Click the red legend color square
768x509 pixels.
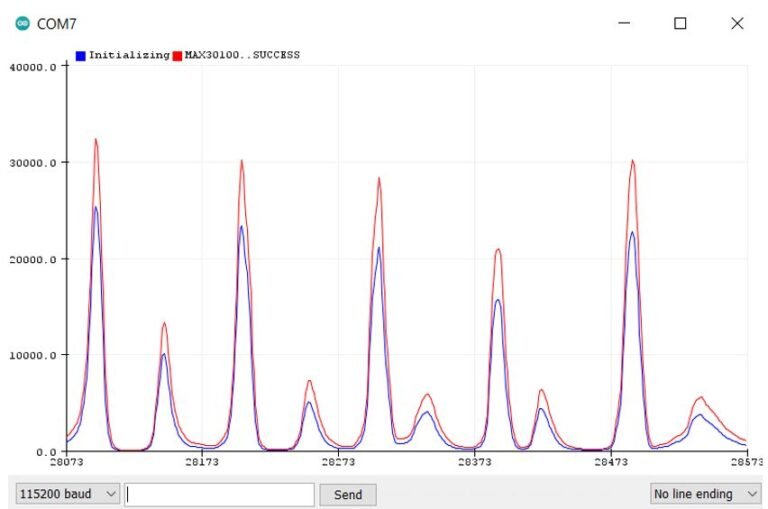178,56
